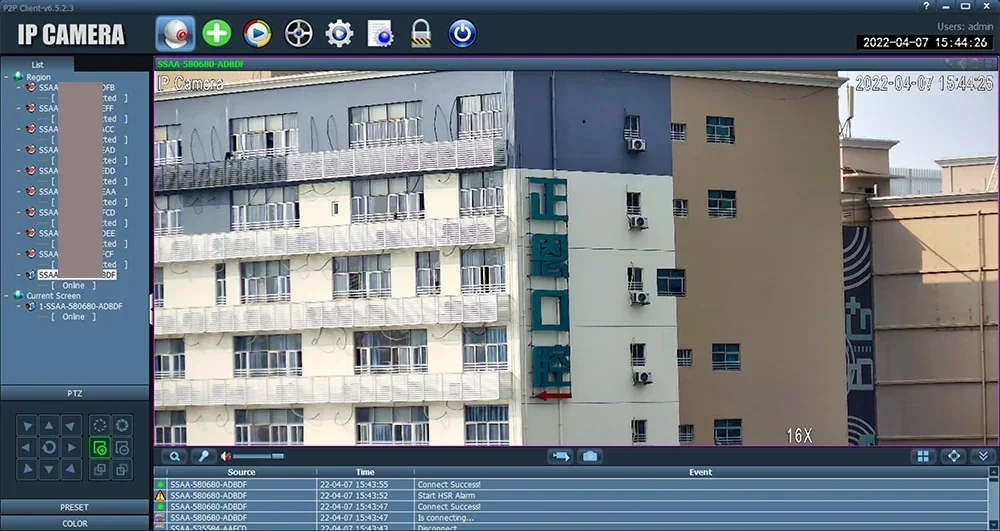1000x531 pixels.
Task: Click the padlock lock icon
Action: 421,33
